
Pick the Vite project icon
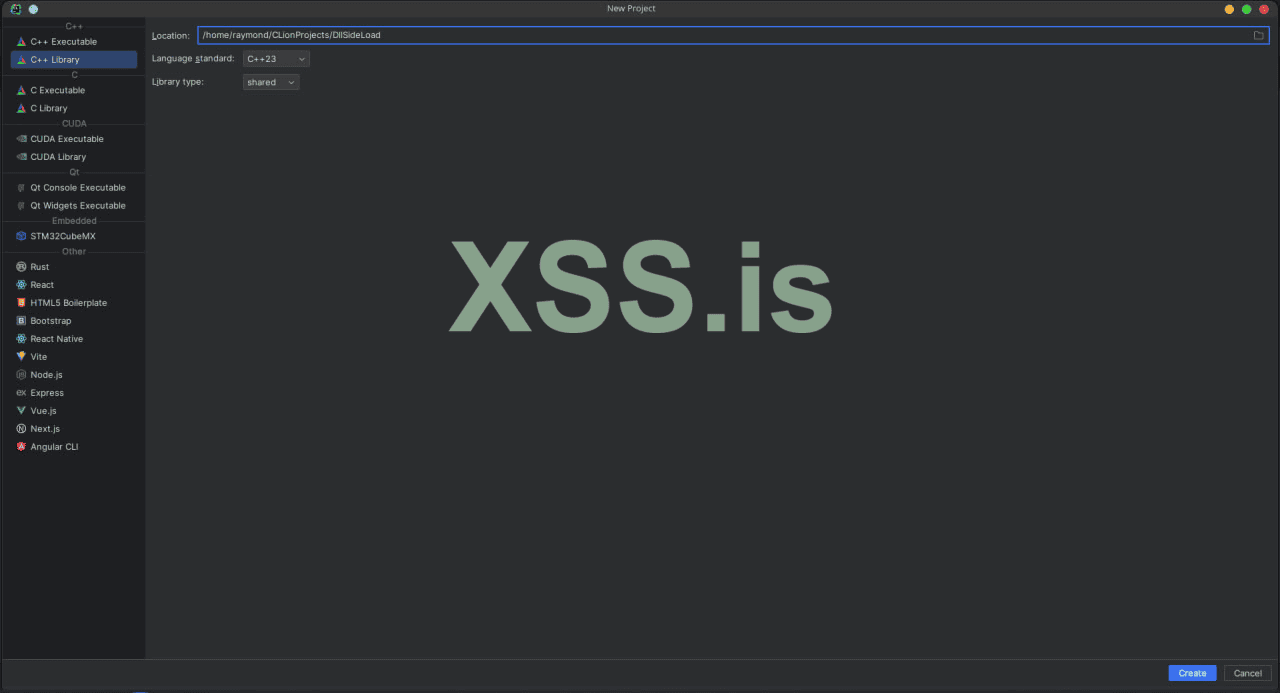(21, 357)
